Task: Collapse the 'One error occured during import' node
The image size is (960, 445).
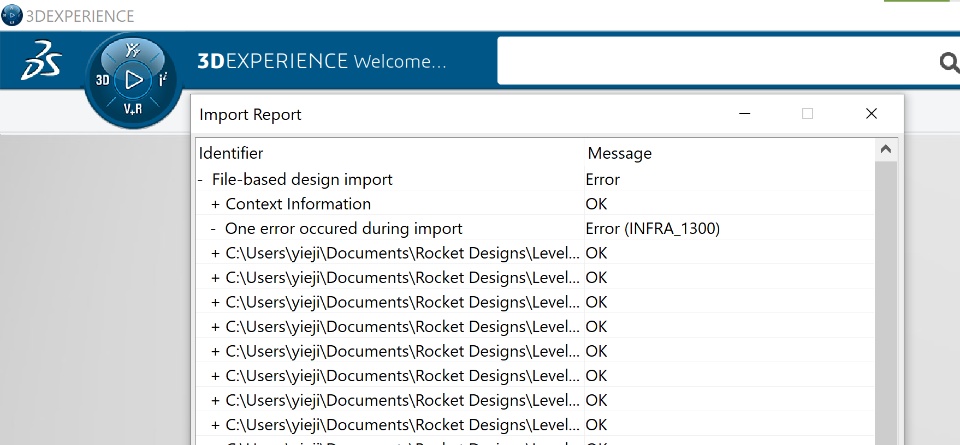Action: (214, 229)
